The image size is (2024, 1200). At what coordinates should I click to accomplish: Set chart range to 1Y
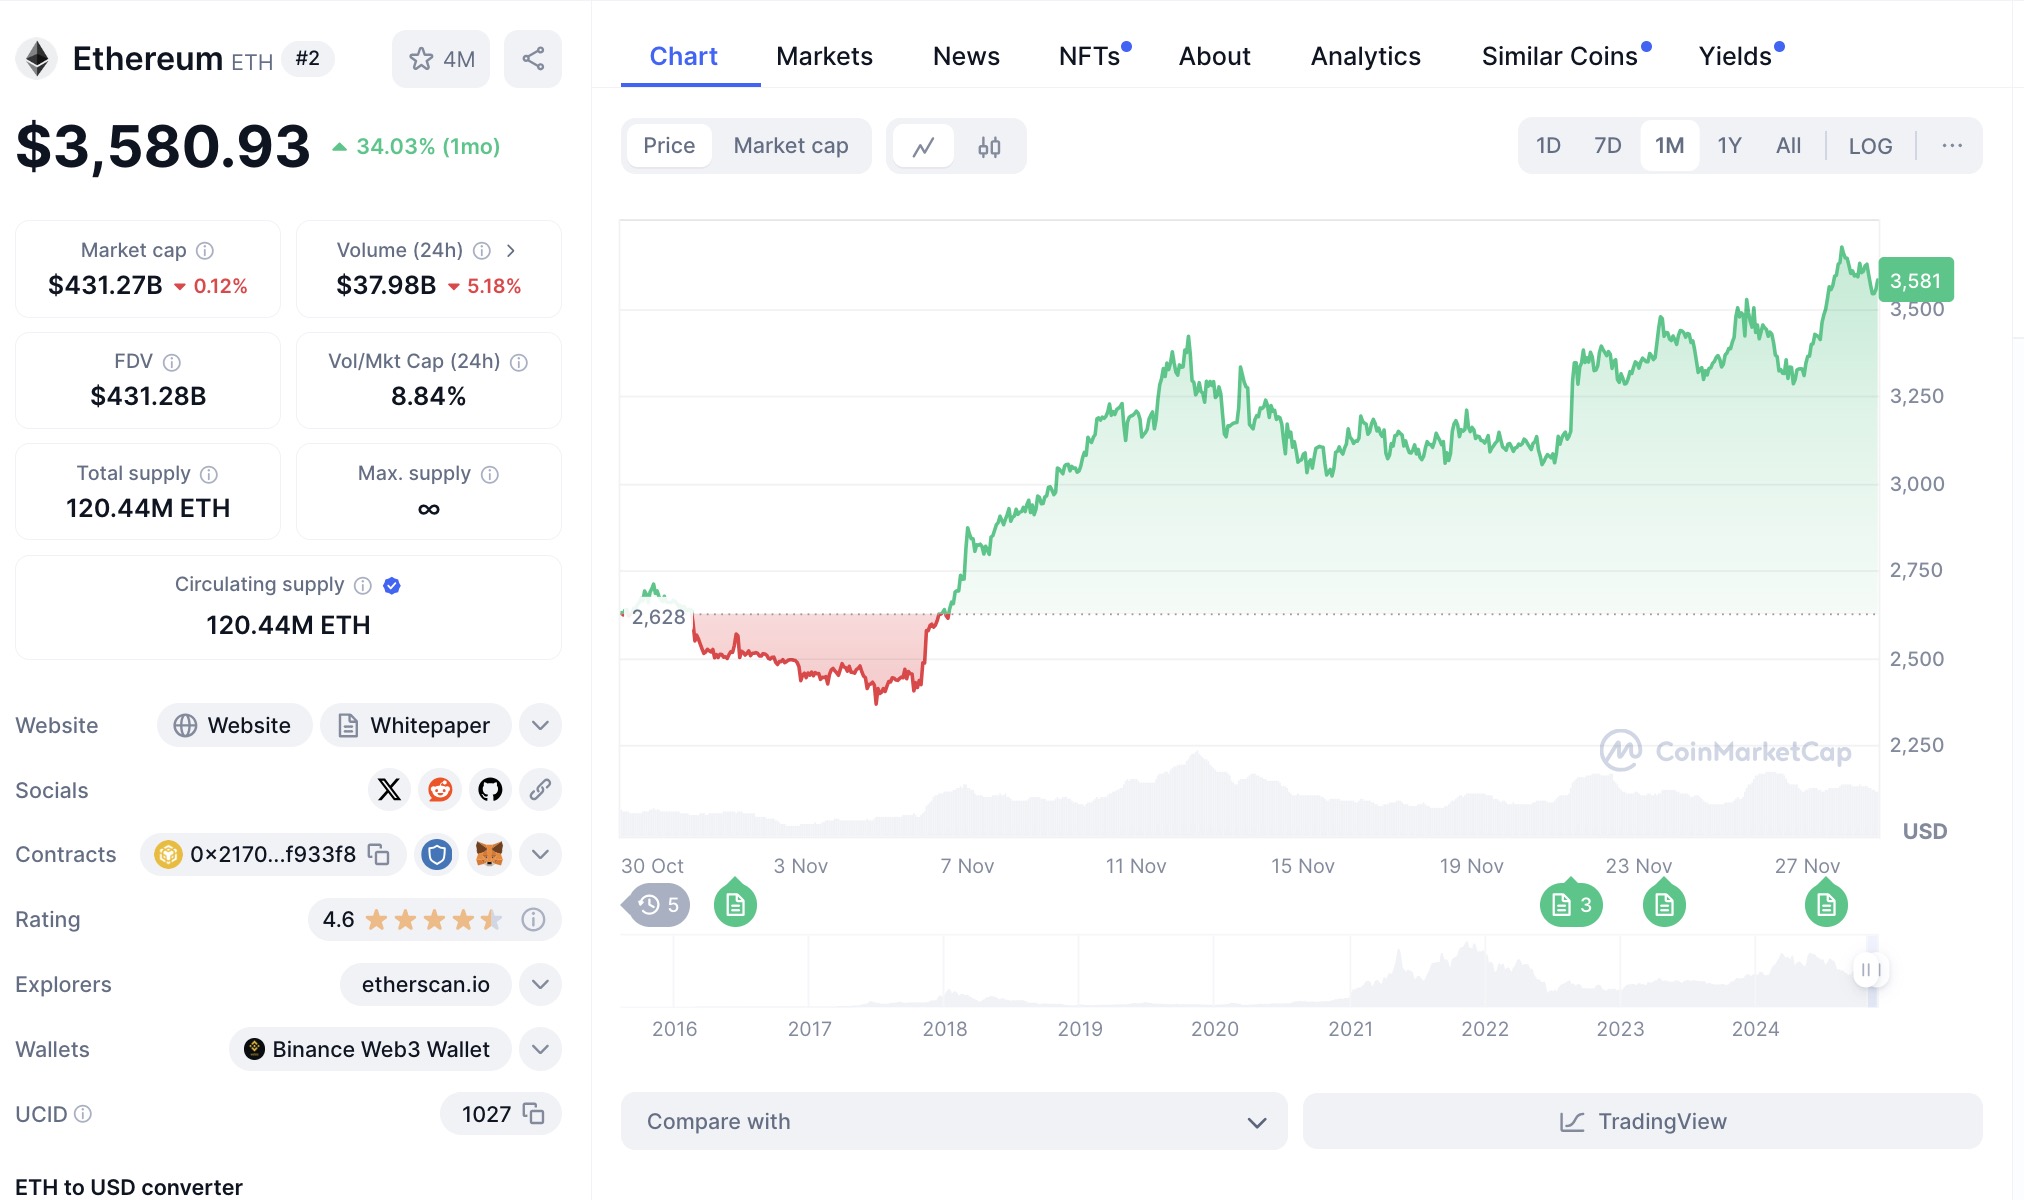(1729, 146)
